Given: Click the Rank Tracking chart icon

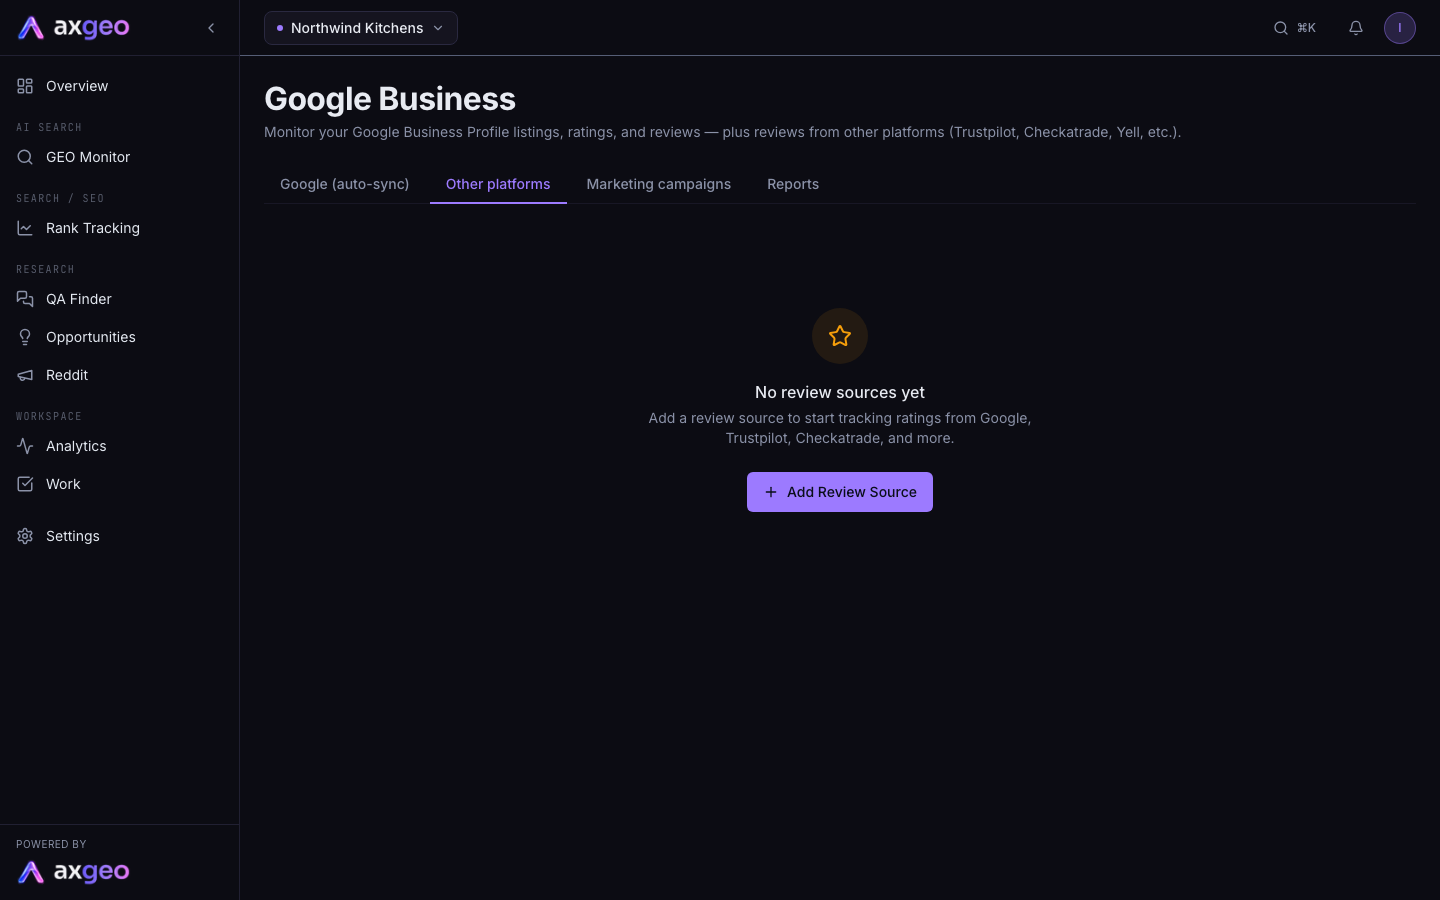Looking at the screenshot, I should click(x=25, y=228).
